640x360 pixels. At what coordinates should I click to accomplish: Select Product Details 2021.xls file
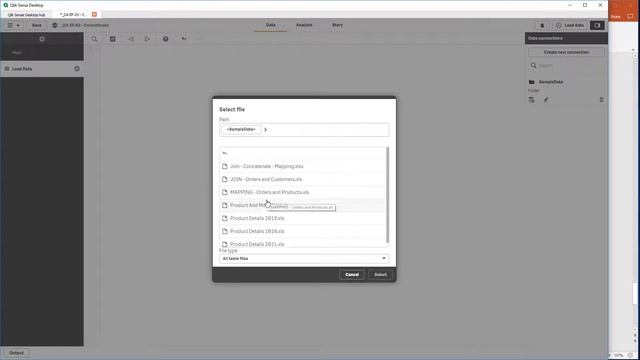[x=303, y=244]
